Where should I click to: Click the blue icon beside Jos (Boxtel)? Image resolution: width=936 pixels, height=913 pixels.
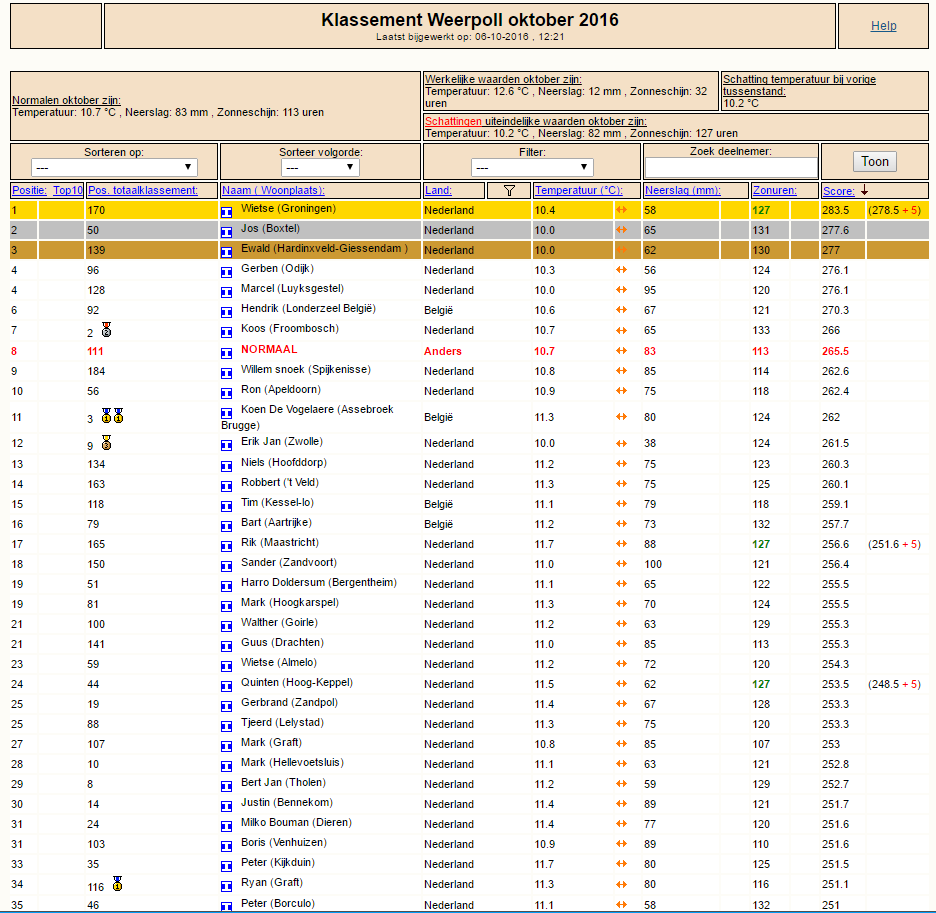(x=226, y=232)
